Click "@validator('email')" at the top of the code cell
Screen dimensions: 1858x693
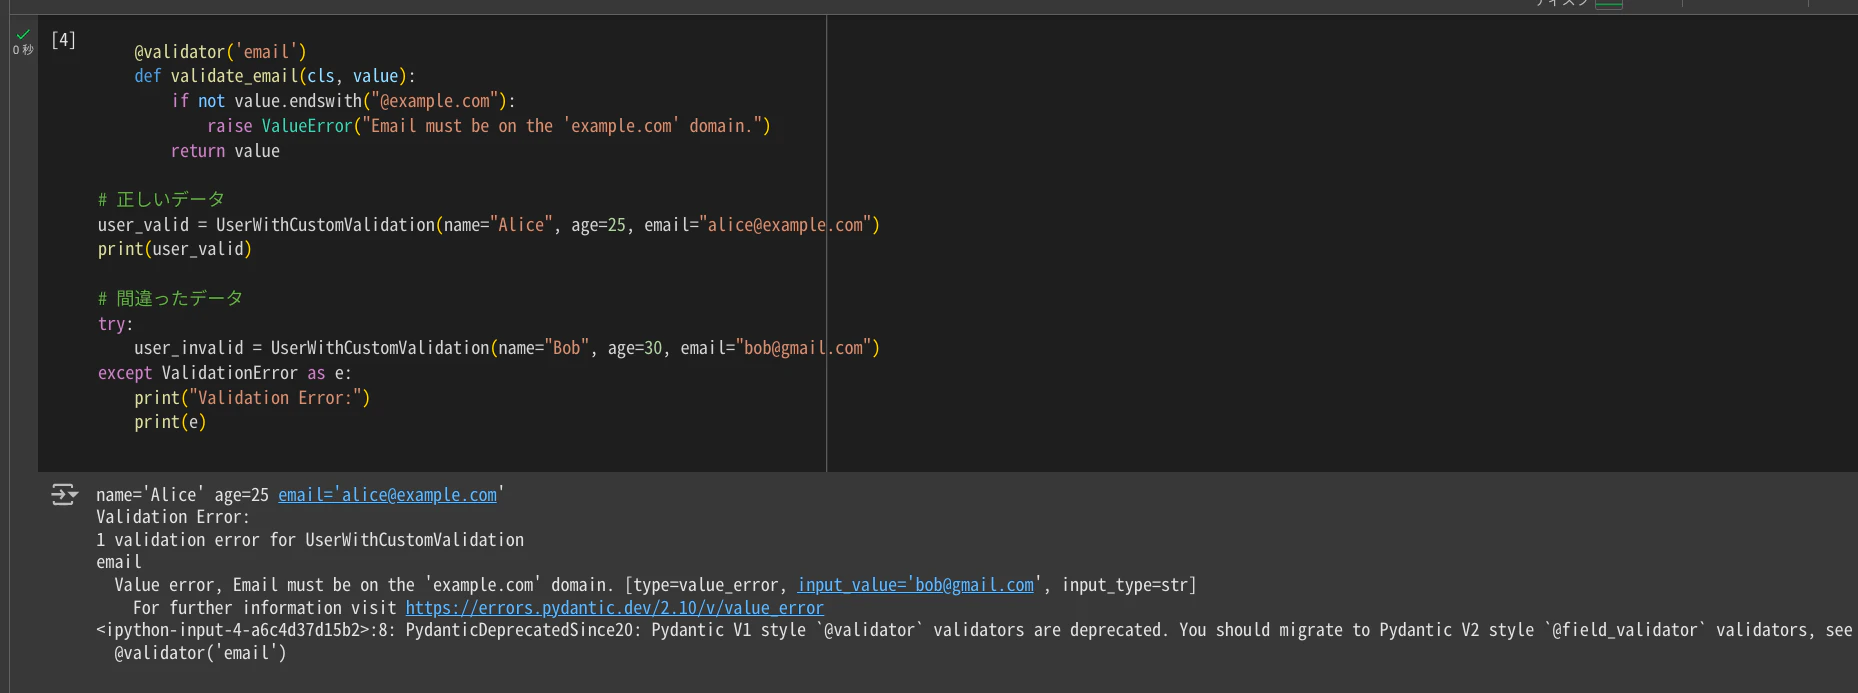tap(220, 52)
